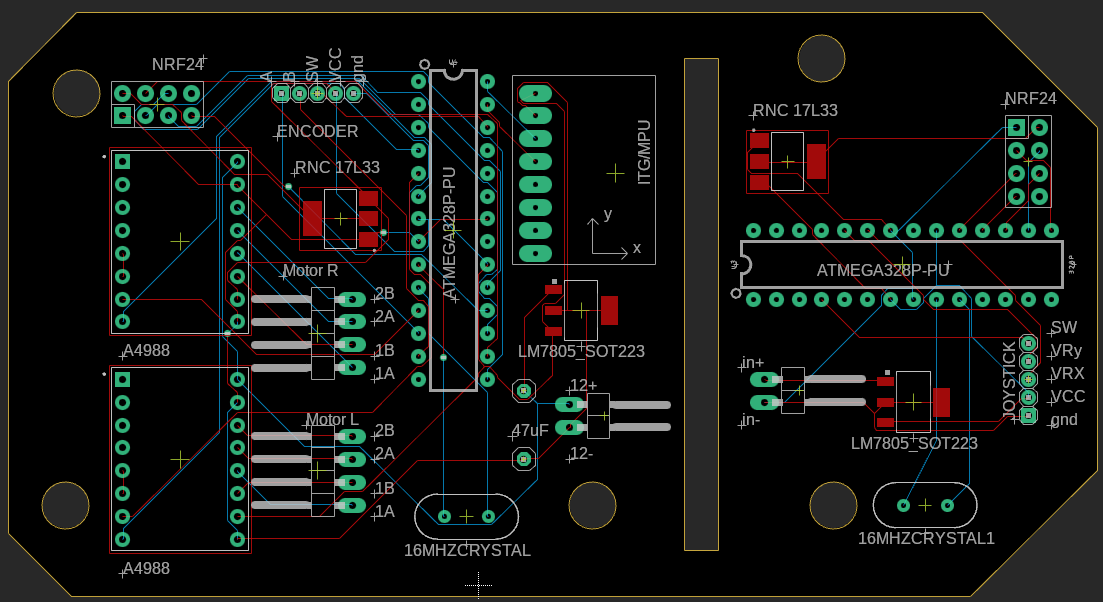Image resolution: width=1103 pixels, height=602 pixels.
Task: Select the Motor L label
Action: pos(332,420)
